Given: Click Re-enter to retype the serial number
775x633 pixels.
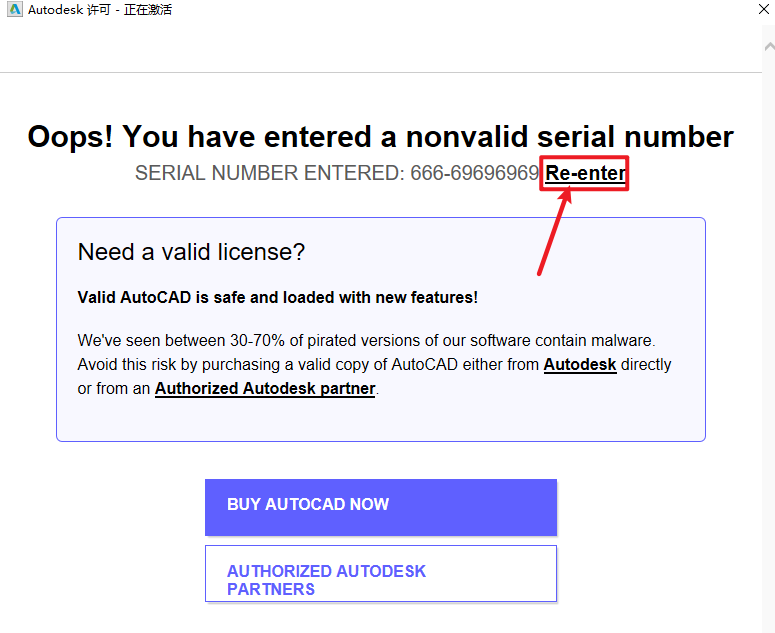Looking at the screenshot, I should click(585, 174).
